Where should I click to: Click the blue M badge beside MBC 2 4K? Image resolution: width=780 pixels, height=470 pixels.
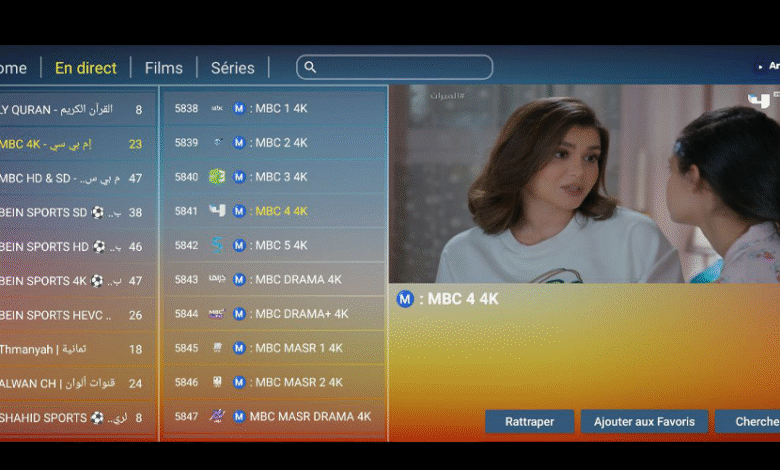239,143
